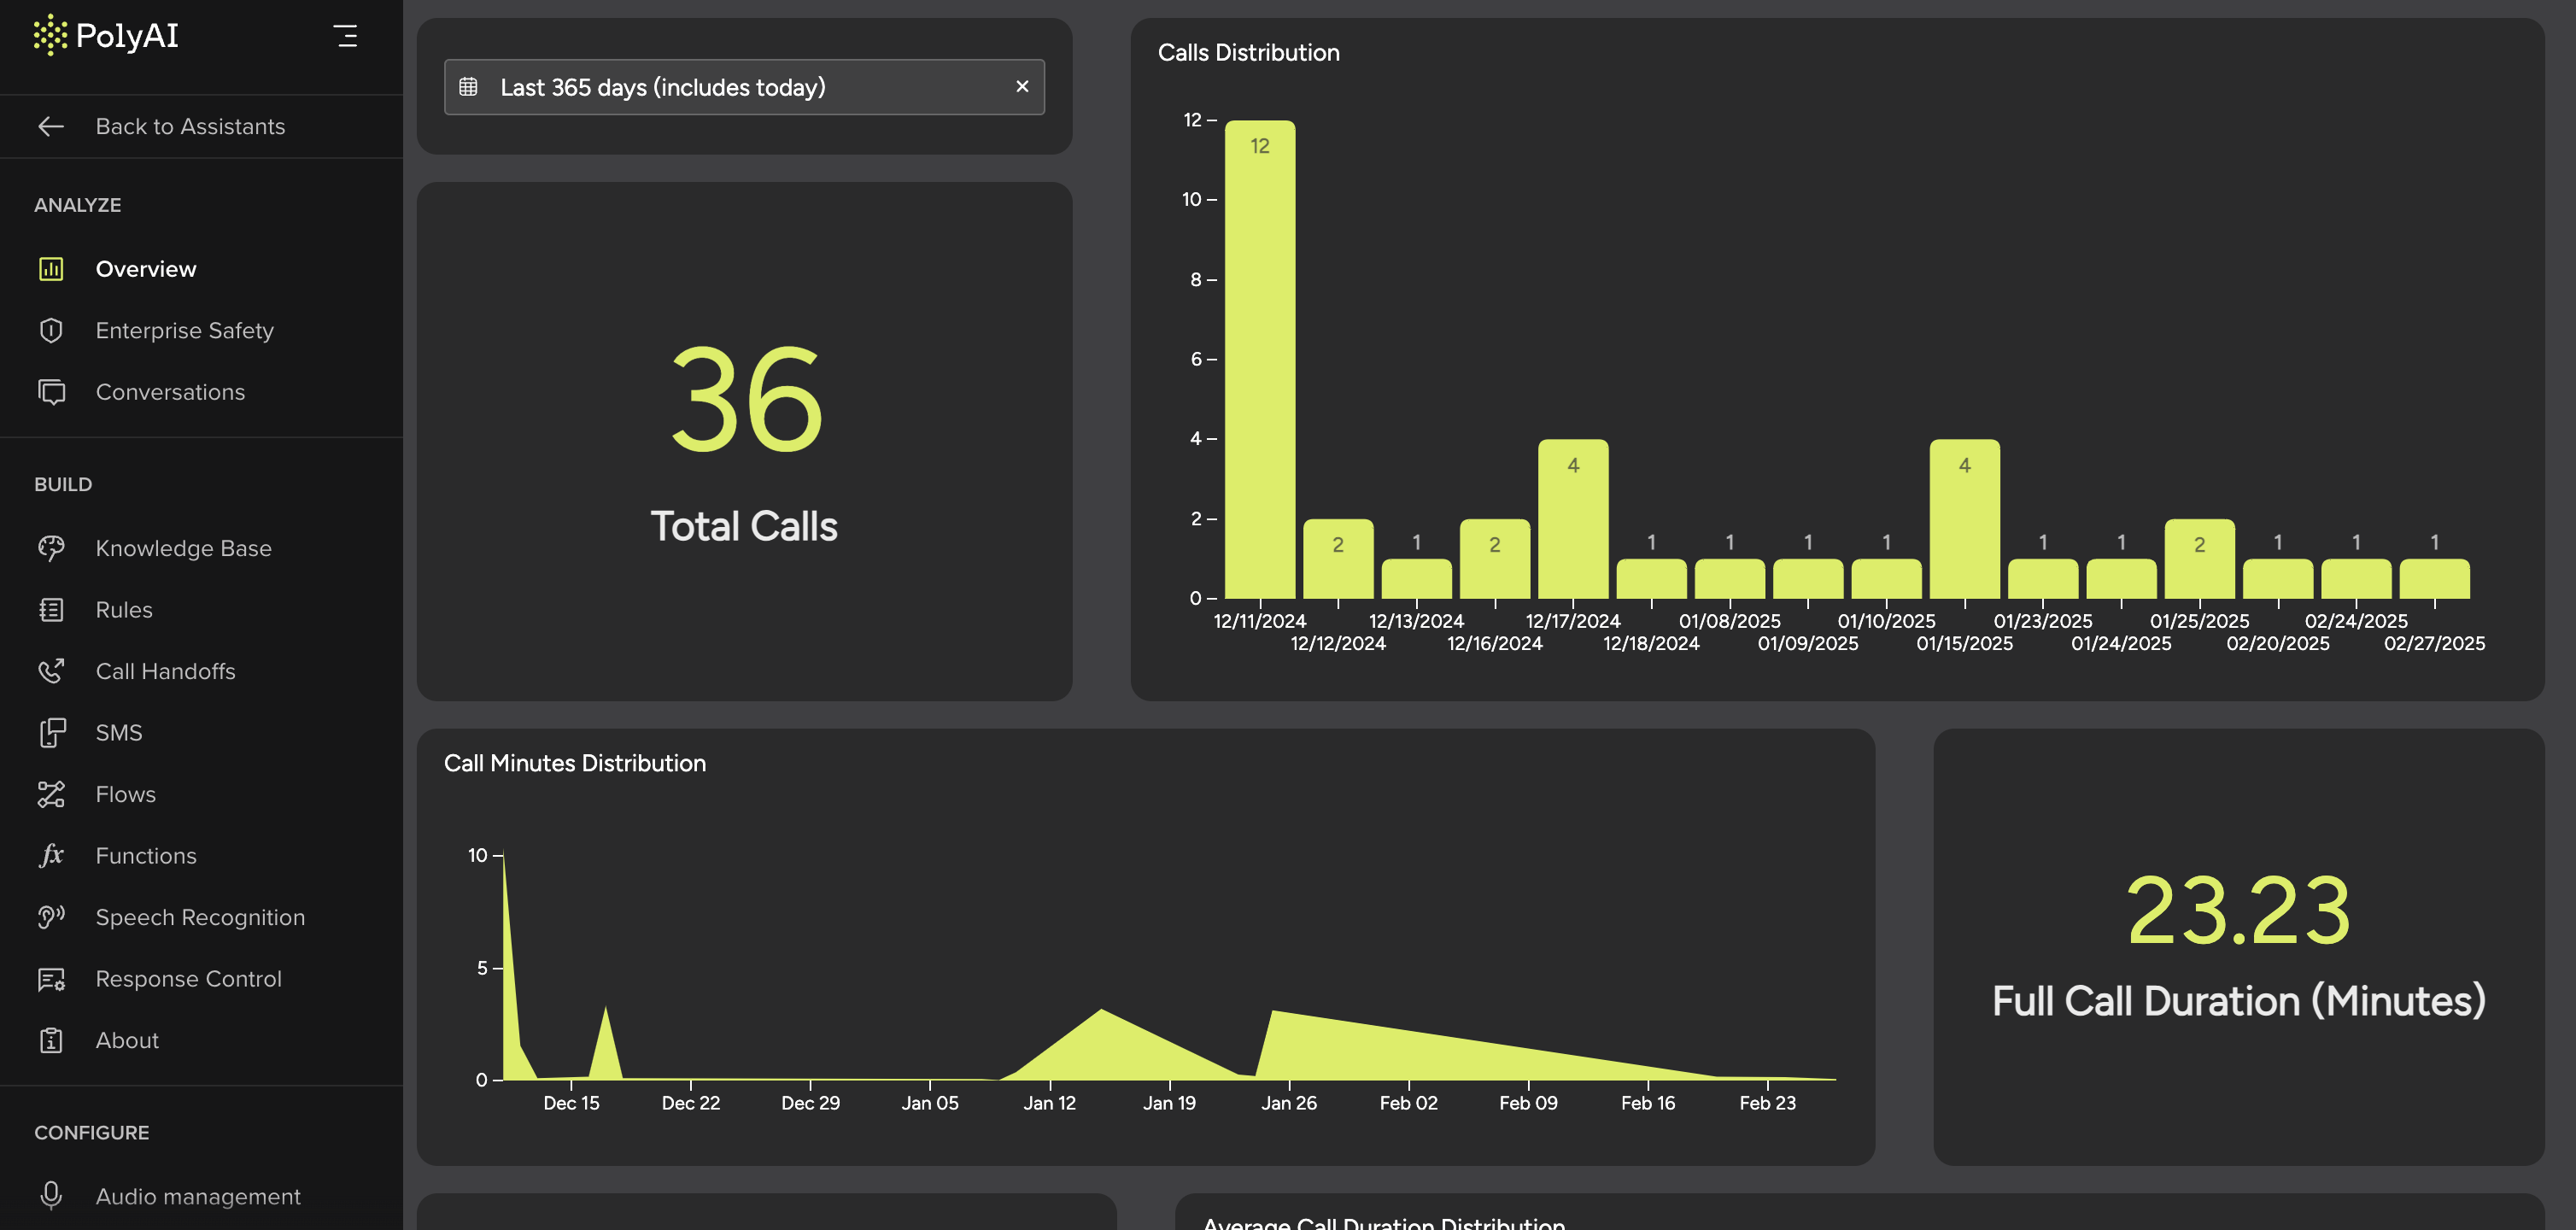
Task: Open the Rules page
Action: coord(123,610)
